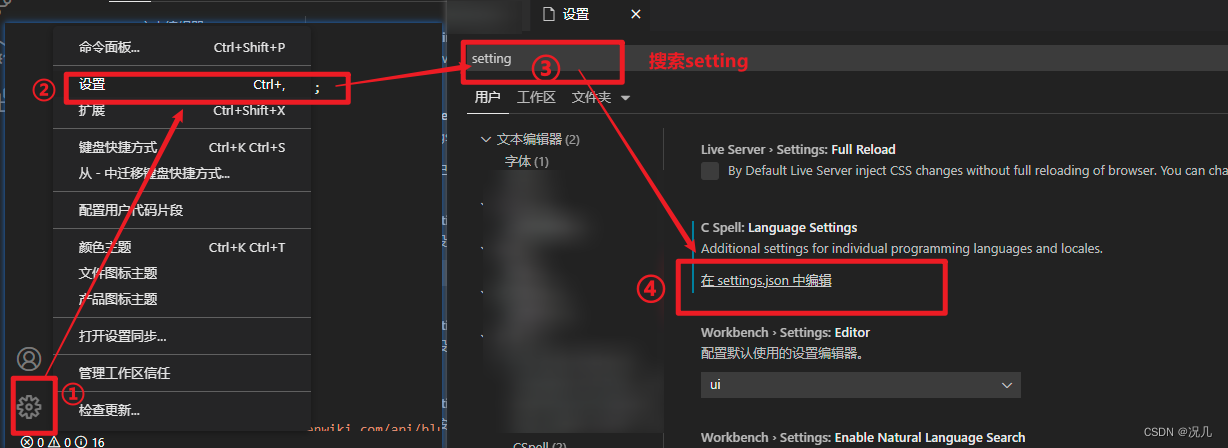
Task: Select 字体 (1) in settings tree
Action: tap(527, 161)
